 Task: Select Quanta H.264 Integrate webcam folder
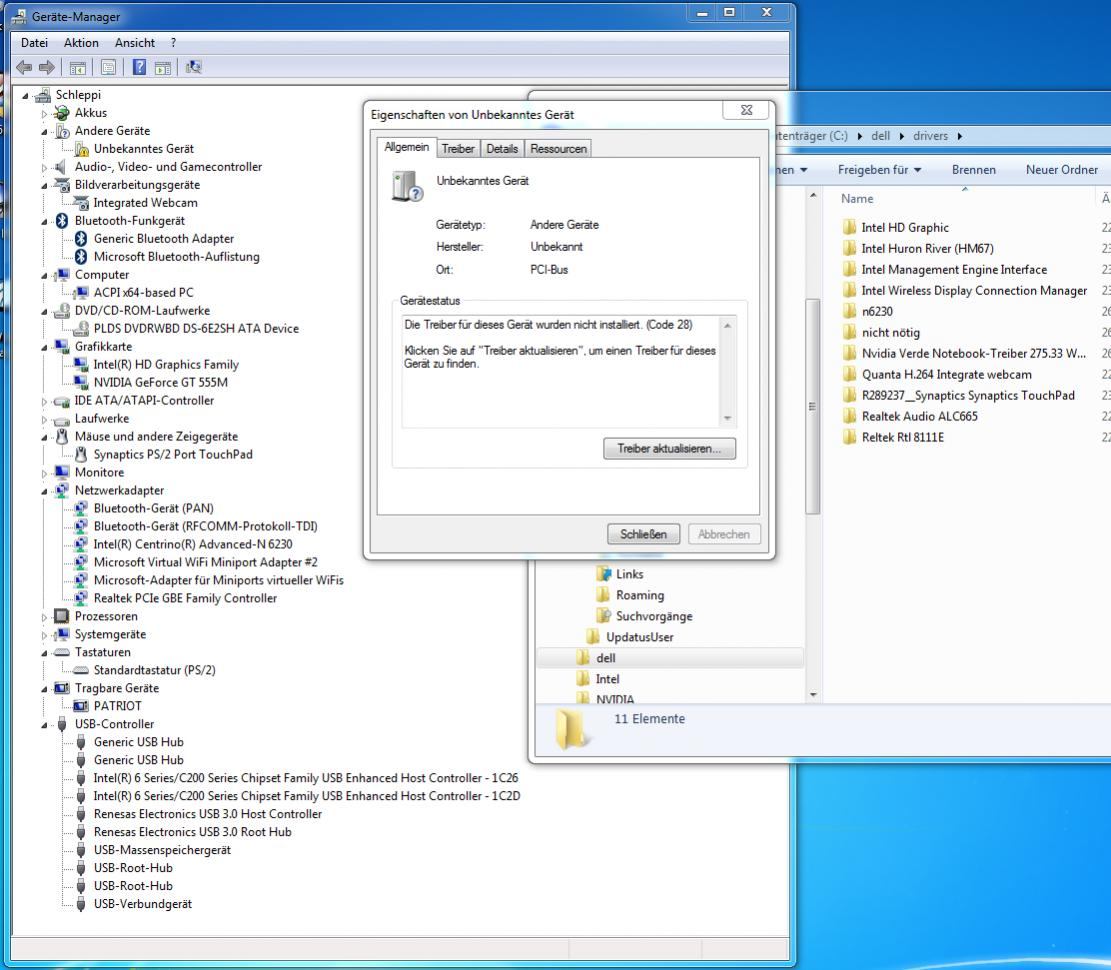(946, 374)
